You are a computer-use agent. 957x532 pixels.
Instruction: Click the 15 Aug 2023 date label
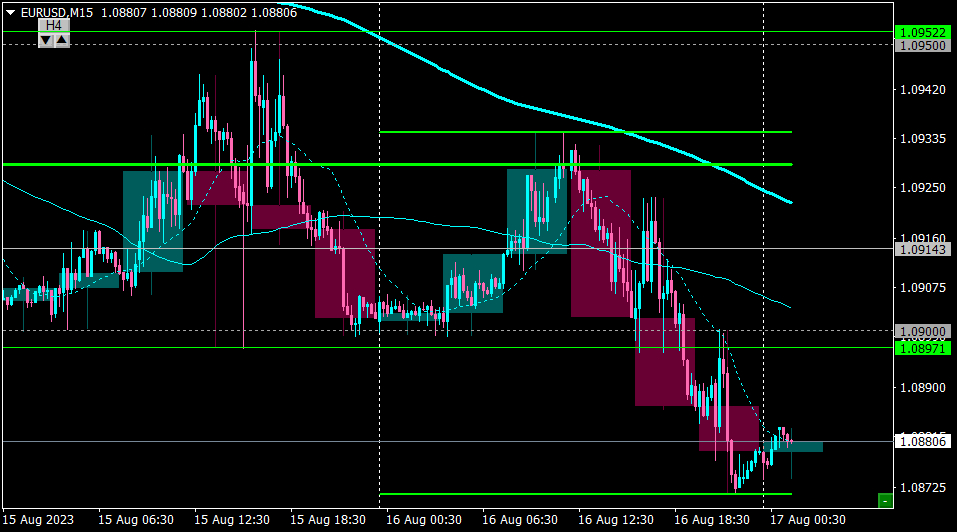pyautogui.click(x=38, y=520)
